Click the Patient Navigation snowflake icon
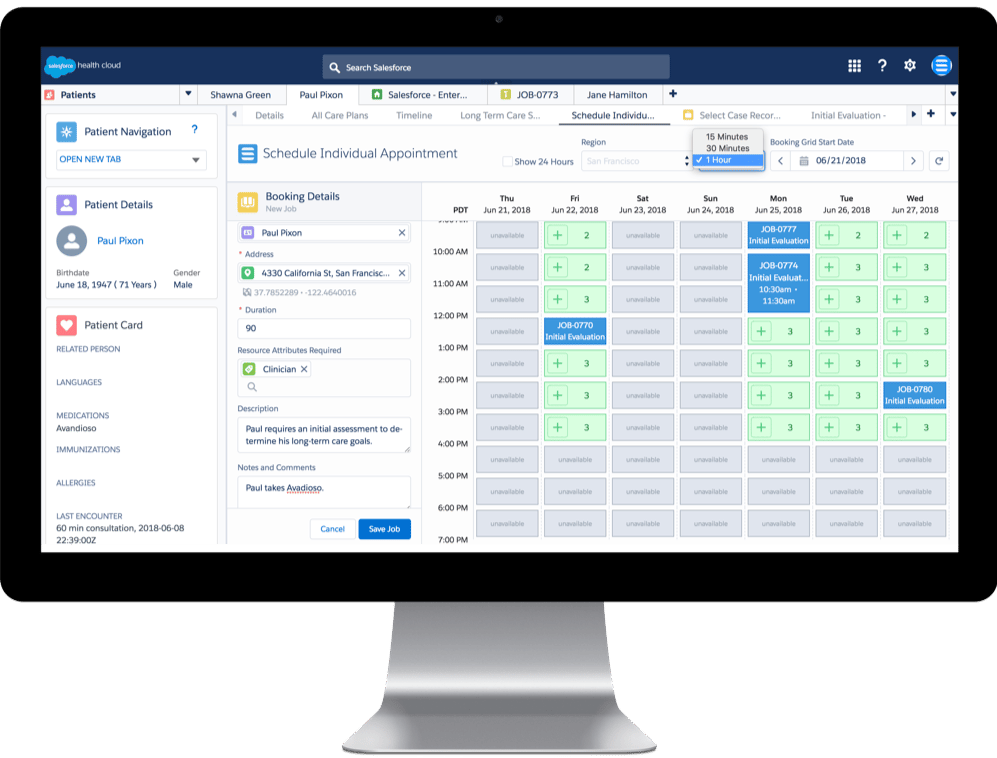Viewport: 997px width, 758px height. click(66, 132)
